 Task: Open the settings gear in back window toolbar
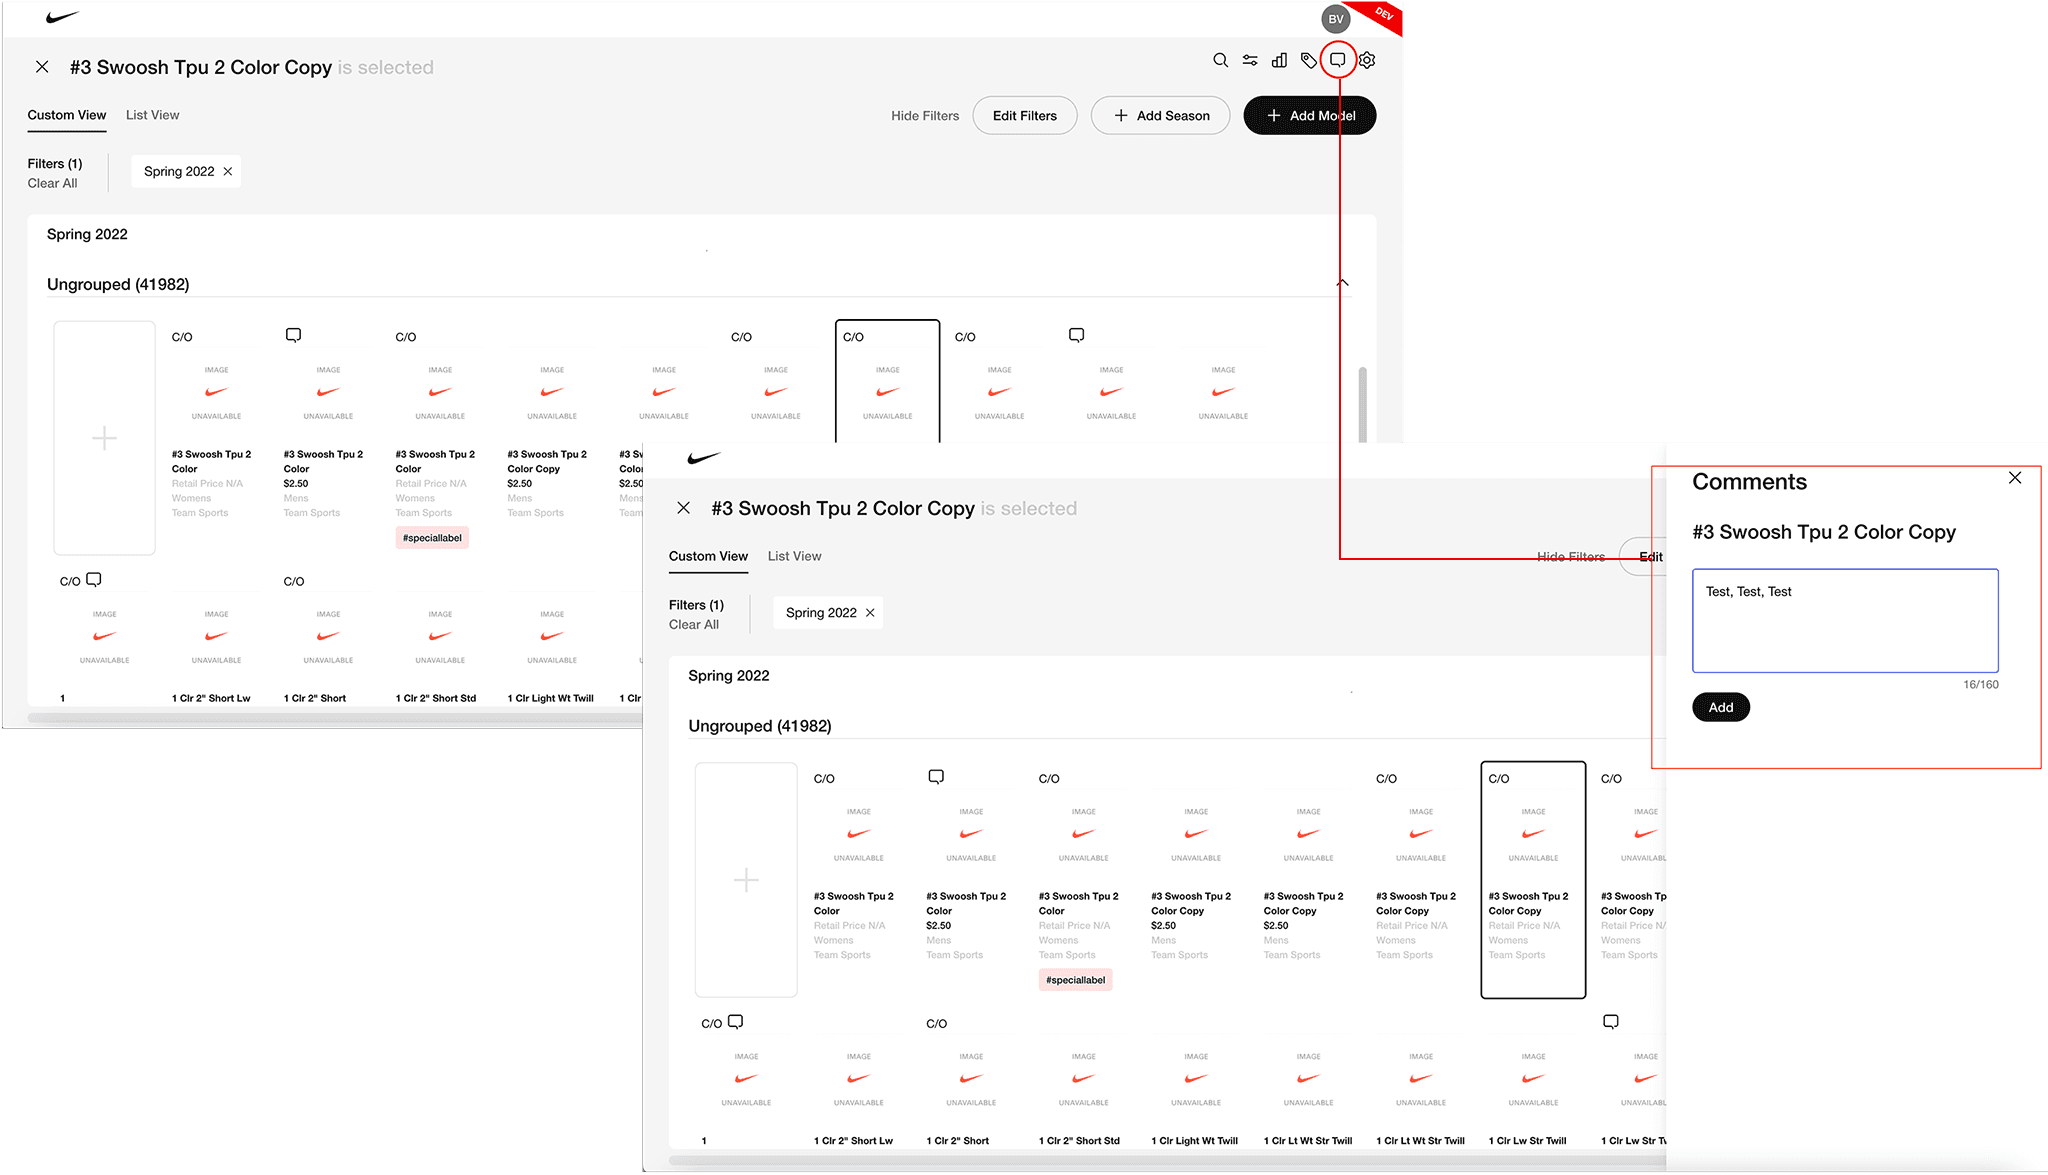tap(1367, 60)
